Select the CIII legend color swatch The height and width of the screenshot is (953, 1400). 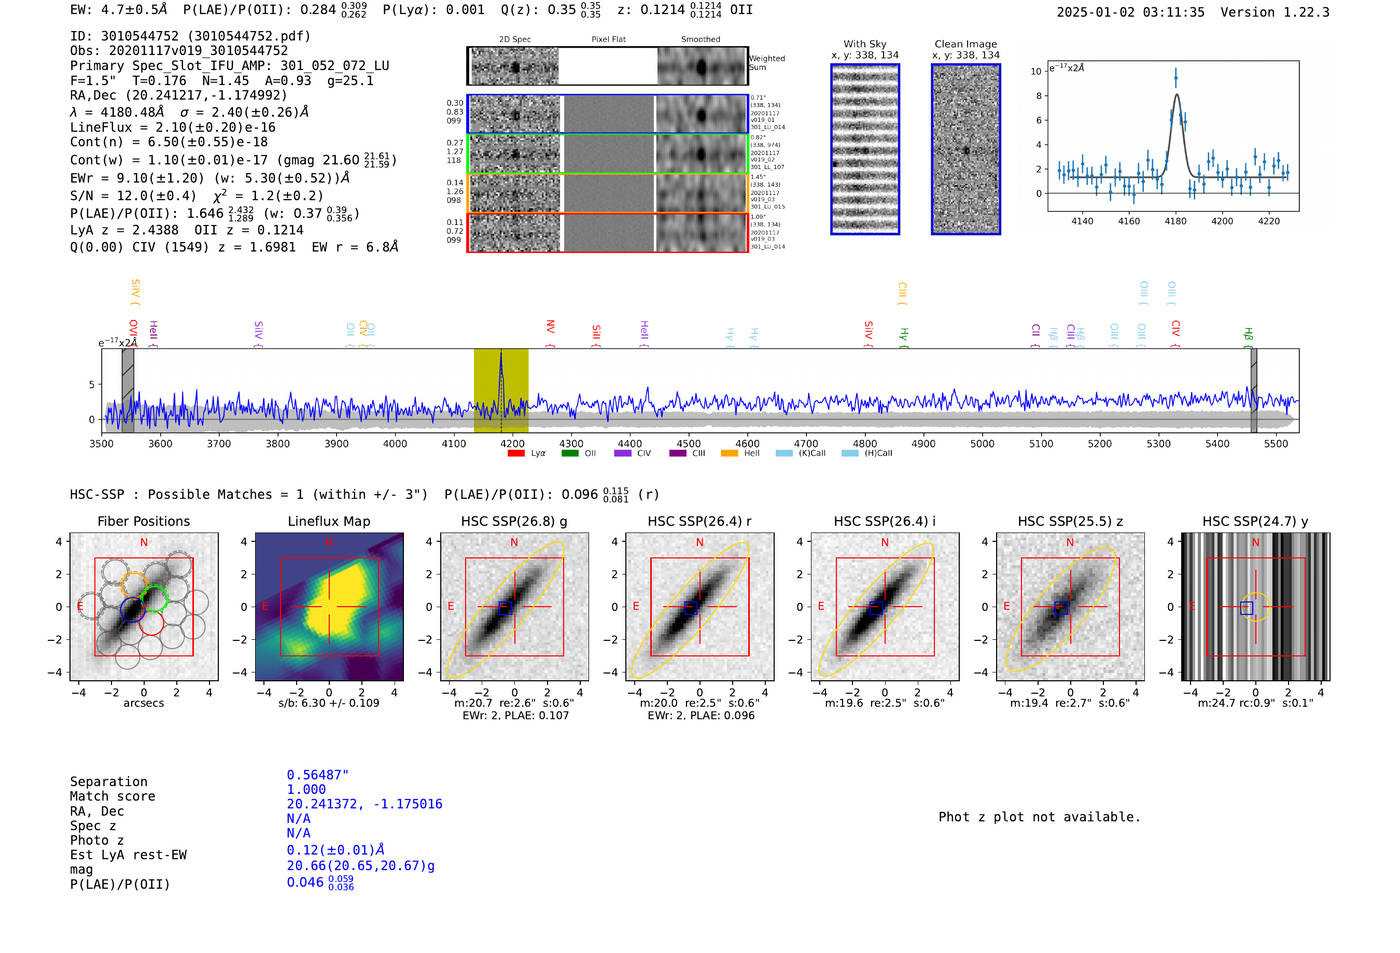678,453
